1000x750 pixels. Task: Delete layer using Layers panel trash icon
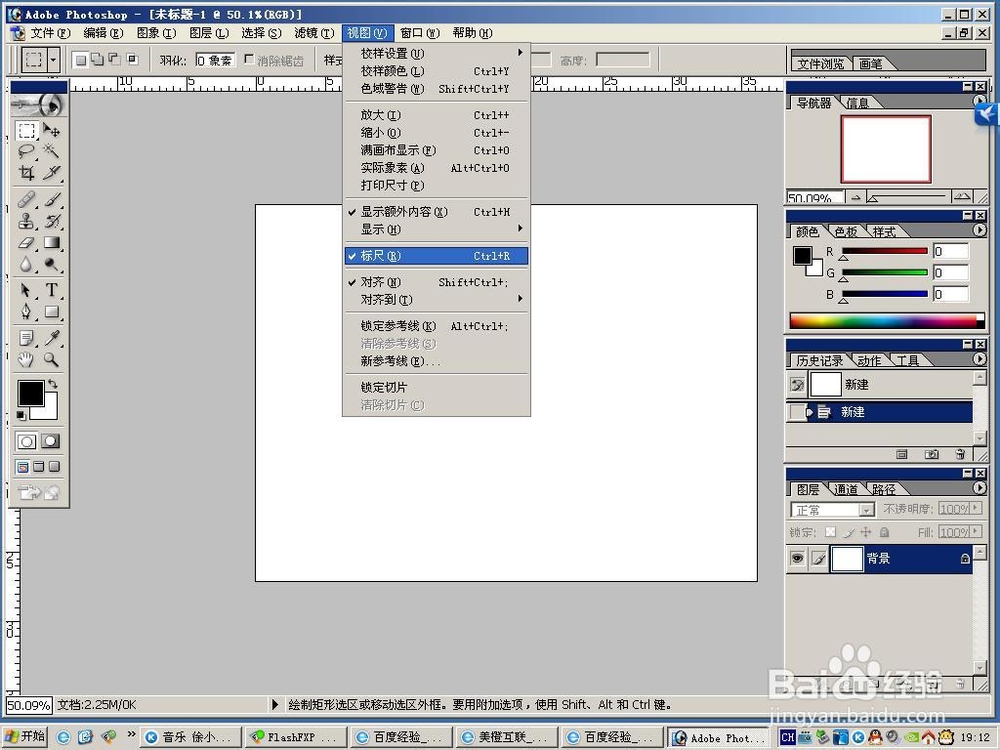(960, 684)
